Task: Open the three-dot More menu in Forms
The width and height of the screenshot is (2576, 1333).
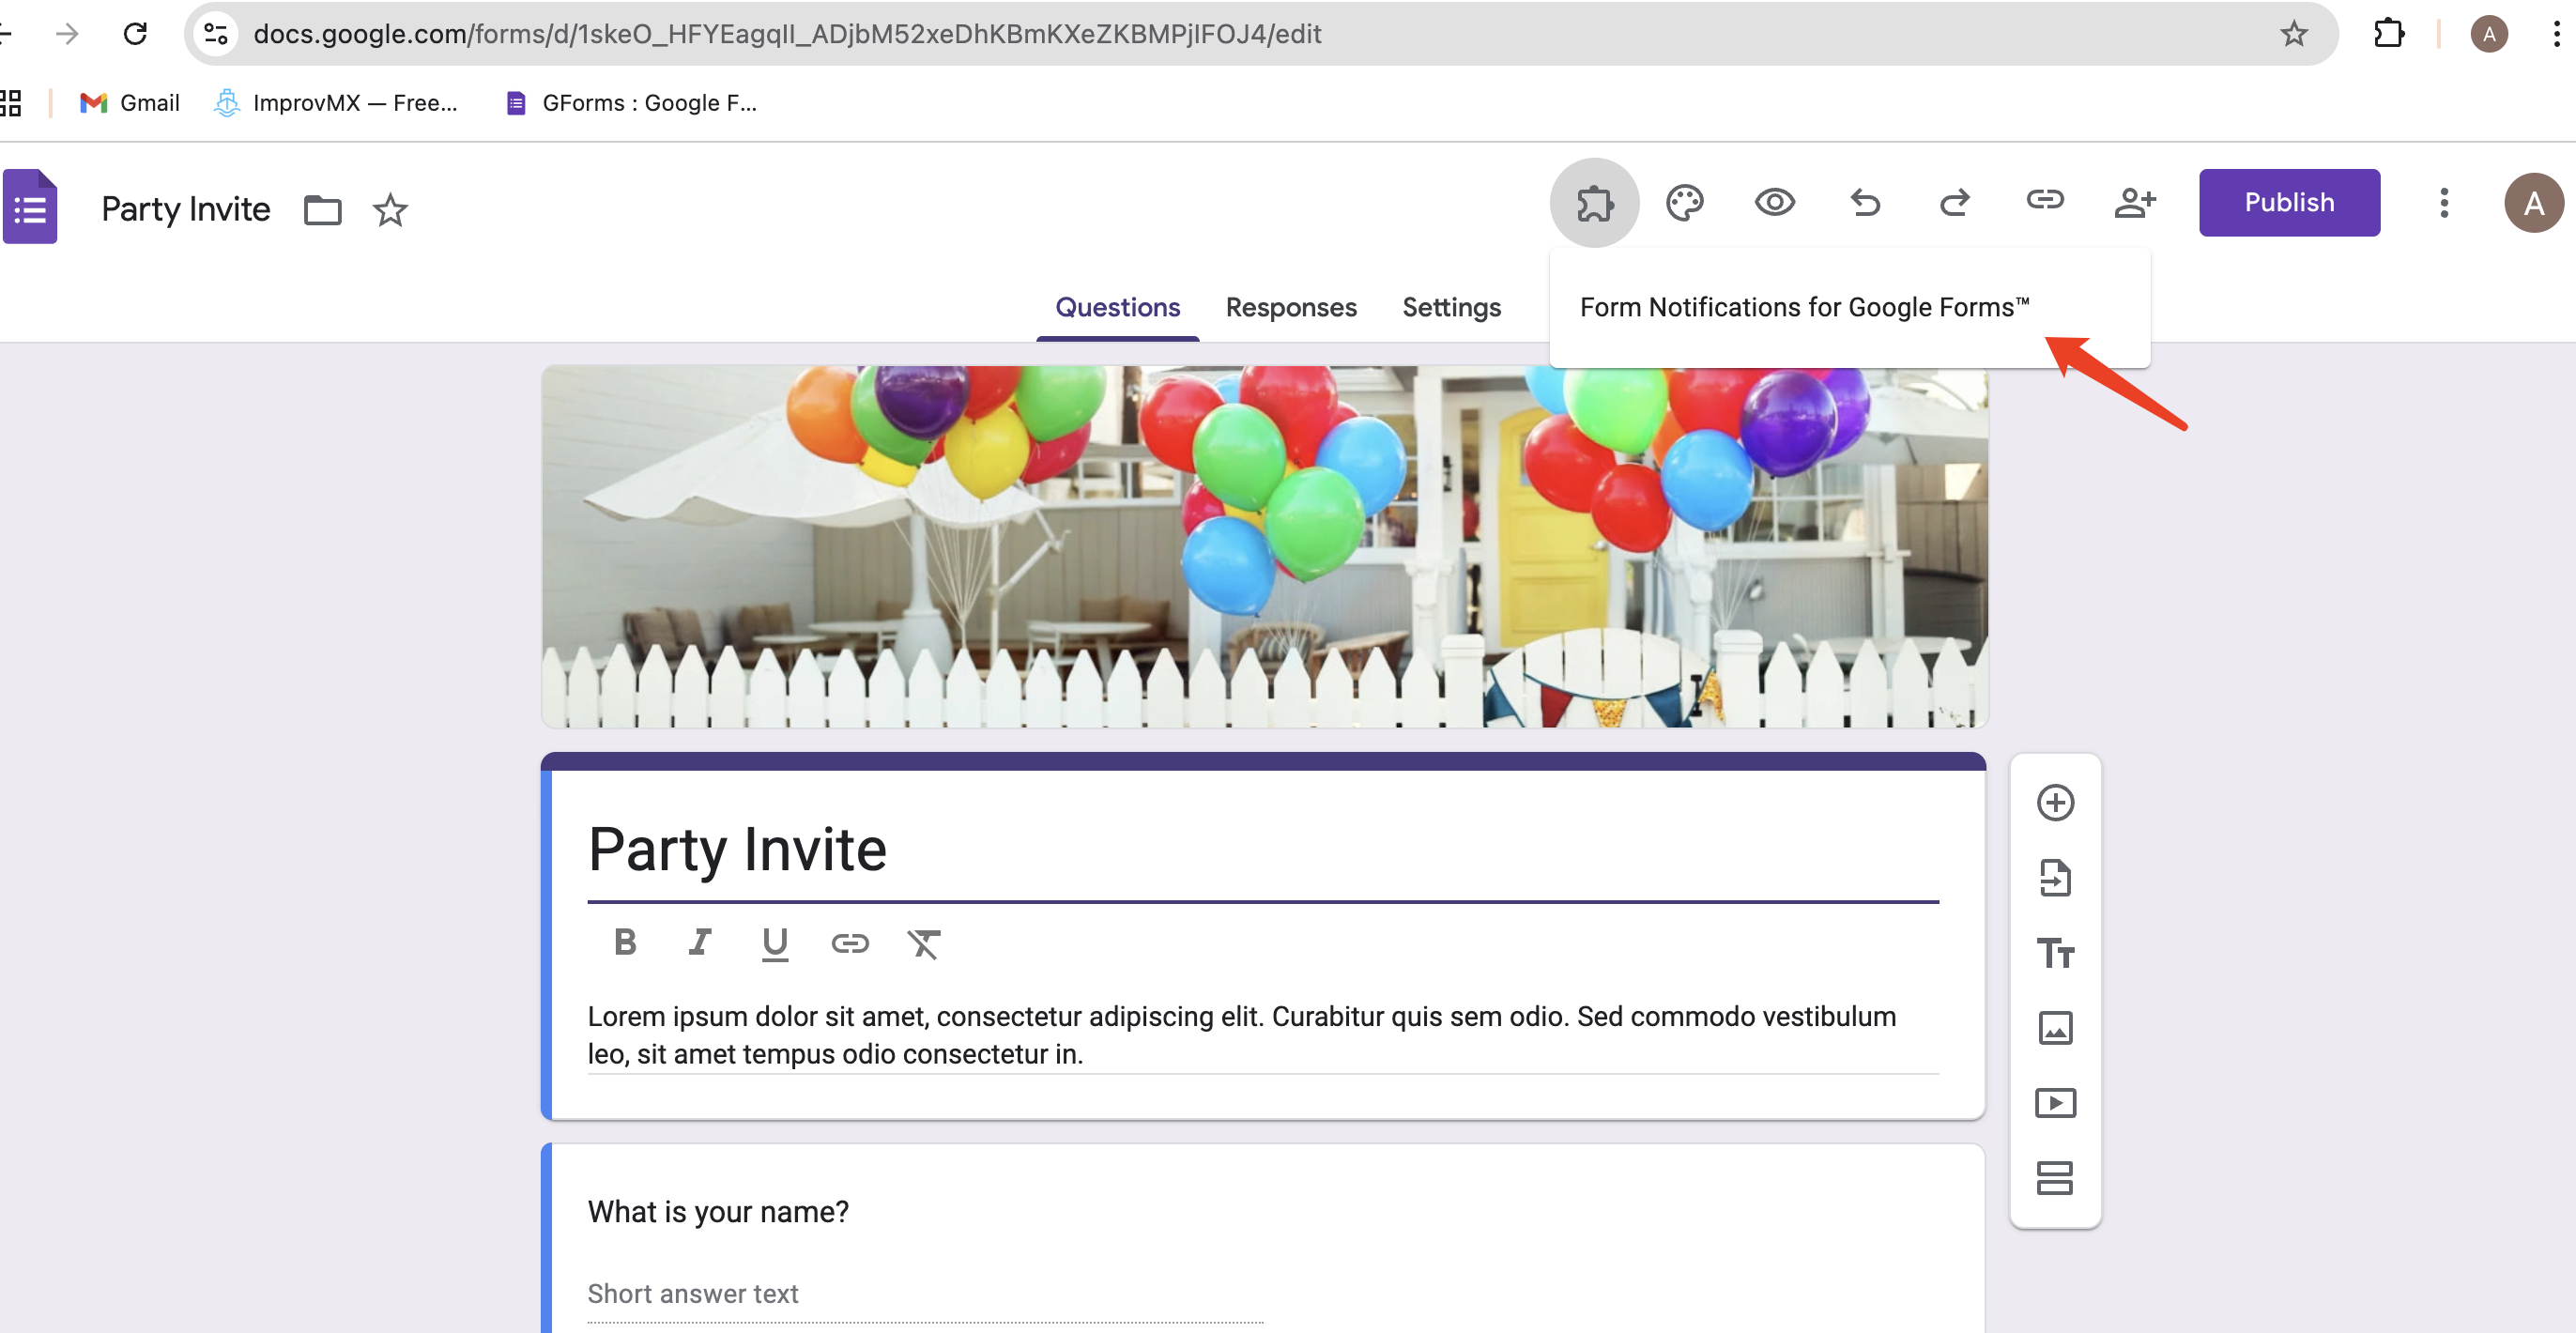Action: tap(2443, 203)
